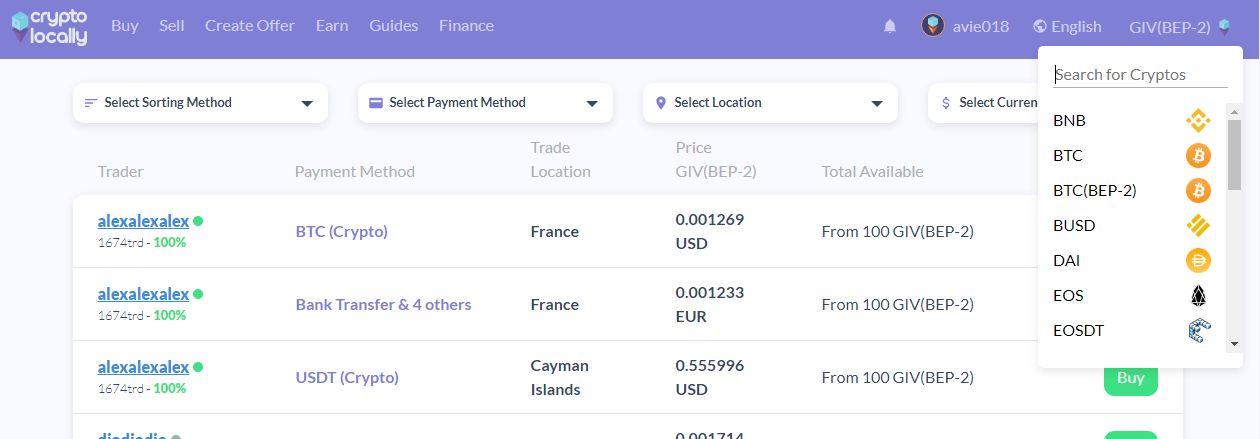Click the location pin icon
This screenshot has width=1260, height=439.
tap(661, 103)
